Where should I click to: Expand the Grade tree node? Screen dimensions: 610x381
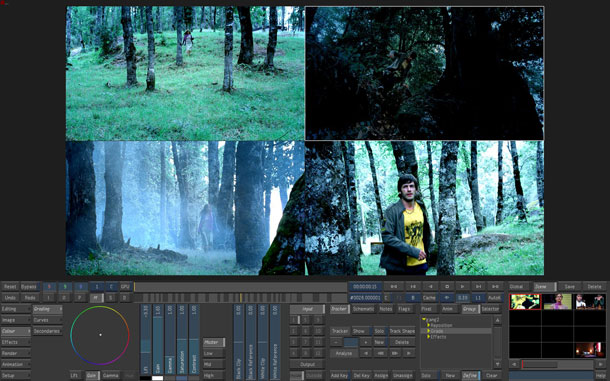pyautogui.click(x=429, y=331)
